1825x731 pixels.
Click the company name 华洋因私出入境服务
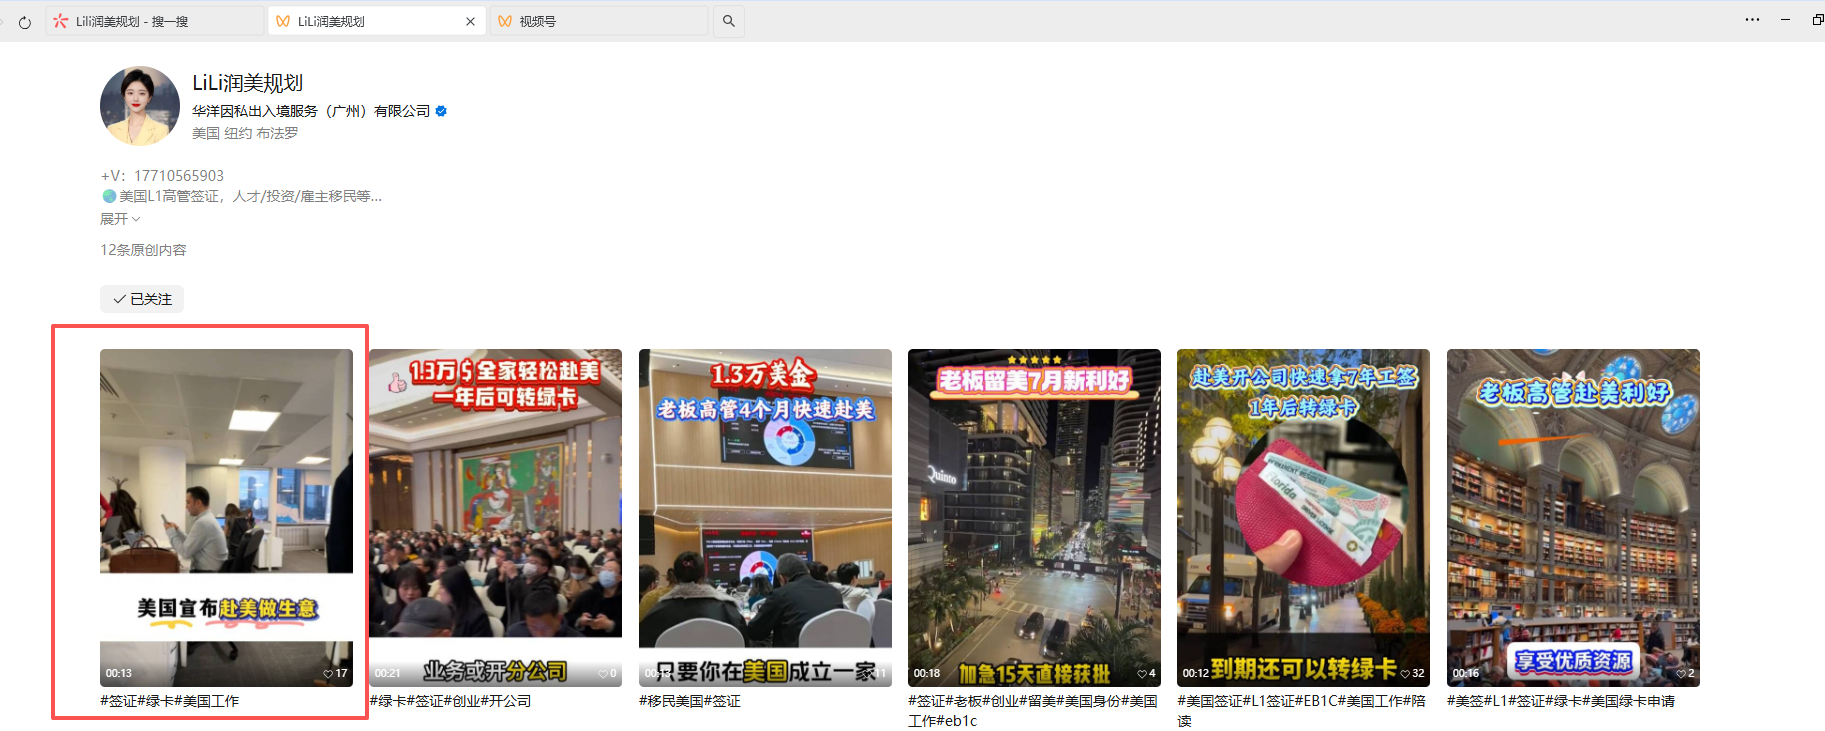pos(311,111)
